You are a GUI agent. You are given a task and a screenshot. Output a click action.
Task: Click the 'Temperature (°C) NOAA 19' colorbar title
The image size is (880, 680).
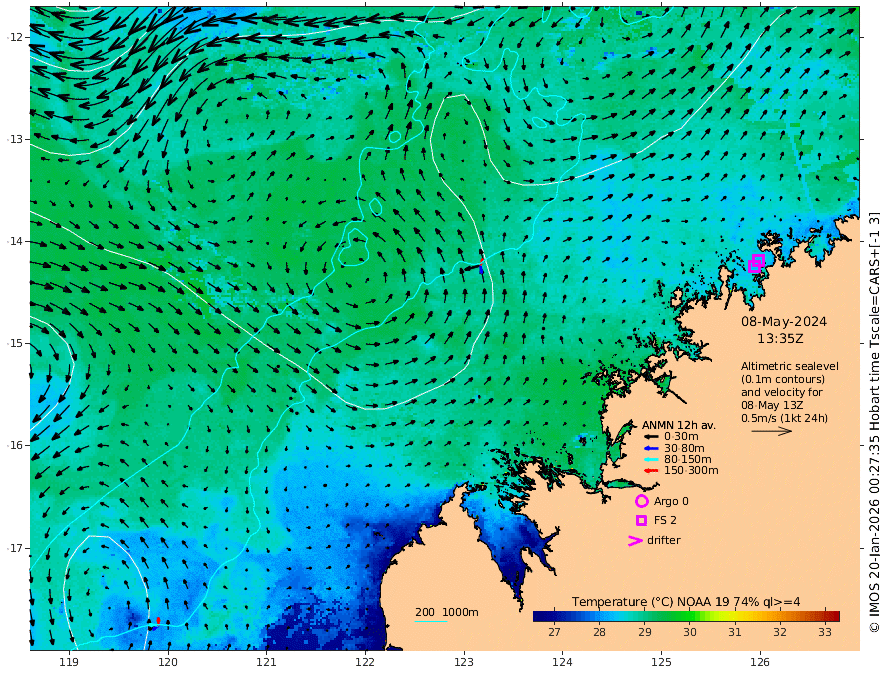pyautogui.click(x=650, y=602)
